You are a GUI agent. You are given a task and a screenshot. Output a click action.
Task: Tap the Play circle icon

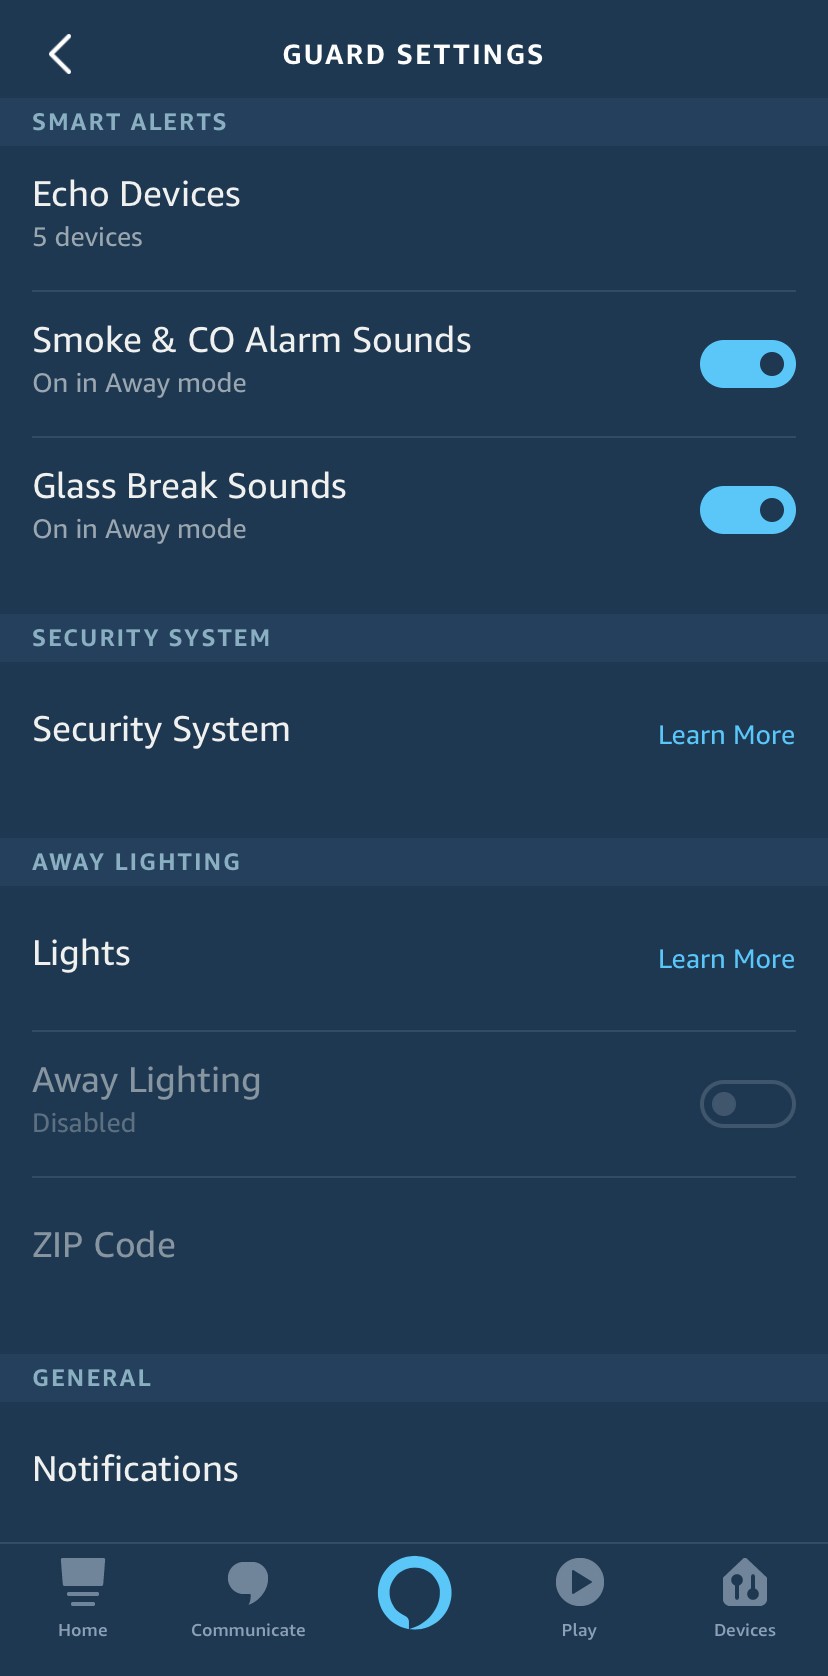tap(579, 1582)
